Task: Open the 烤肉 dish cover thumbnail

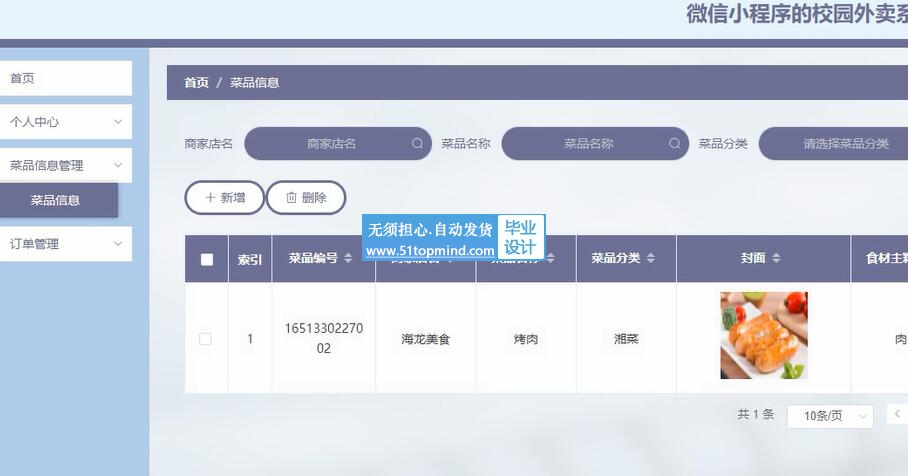Action: coord(764,335)
